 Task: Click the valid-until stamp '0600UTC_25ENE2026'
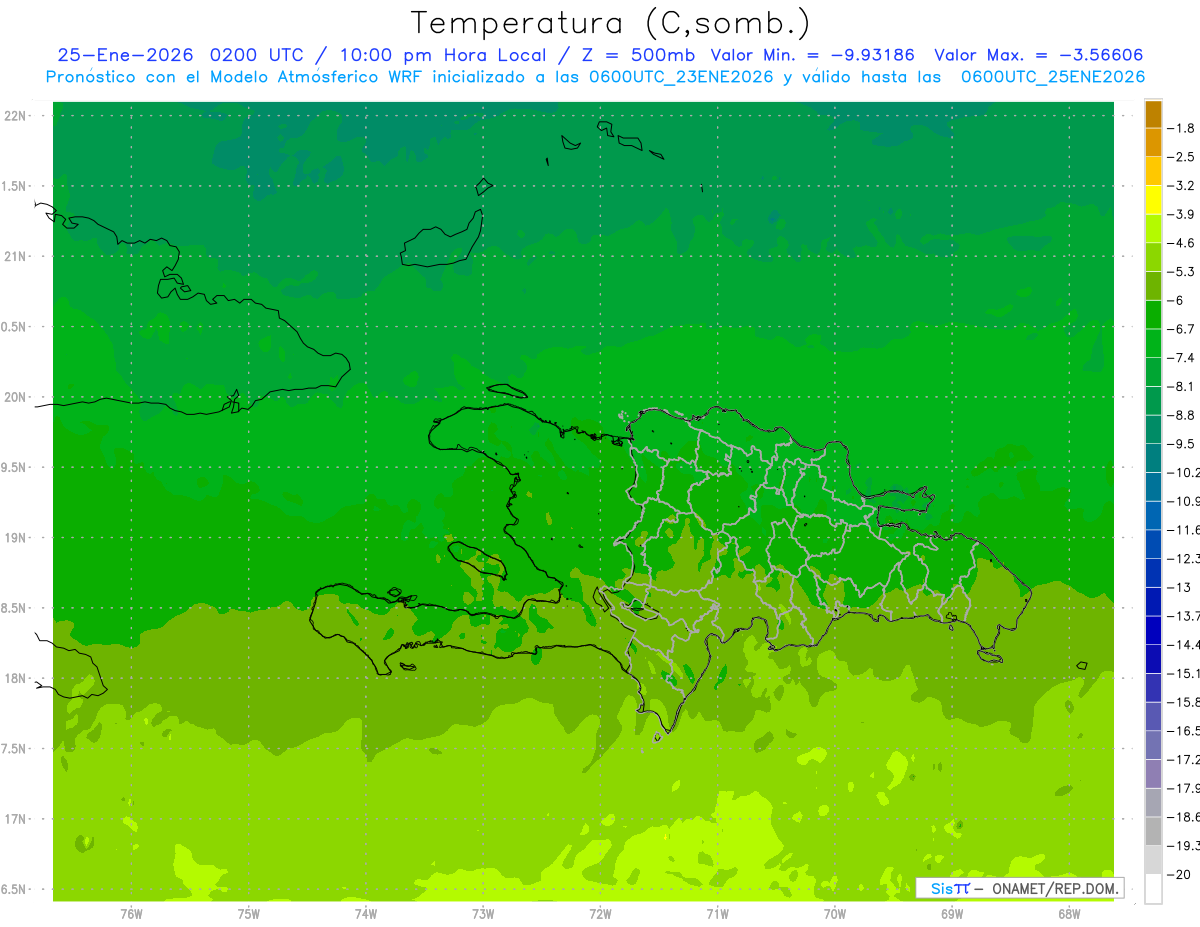click(1053, 77)
